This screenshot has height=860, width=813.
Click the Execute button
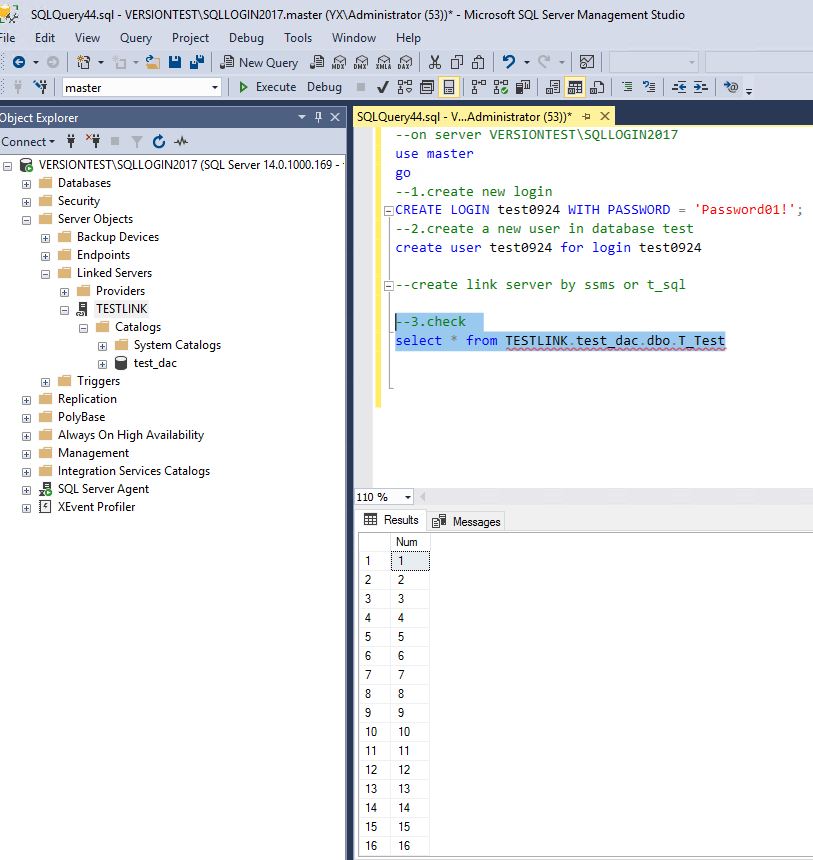click(266, 87)
